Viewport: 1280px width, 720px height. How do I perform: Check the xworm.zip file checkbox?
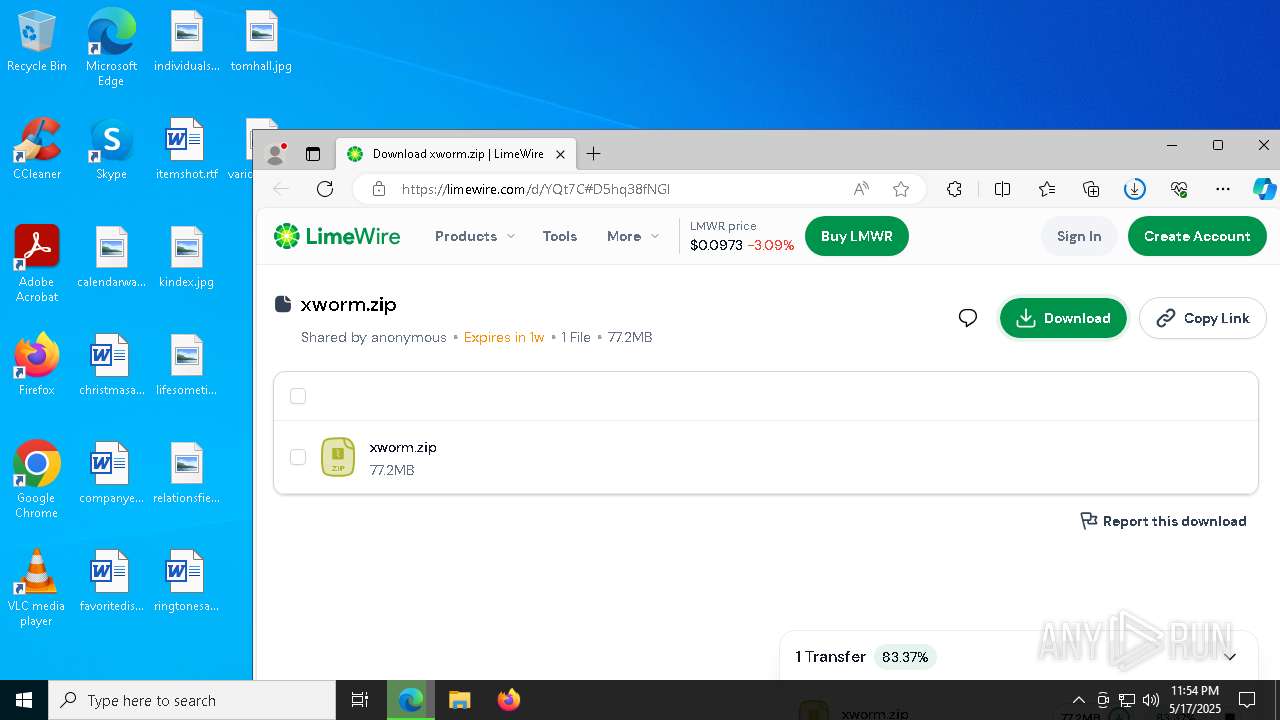pyautogui.click(x=298, y=457)
